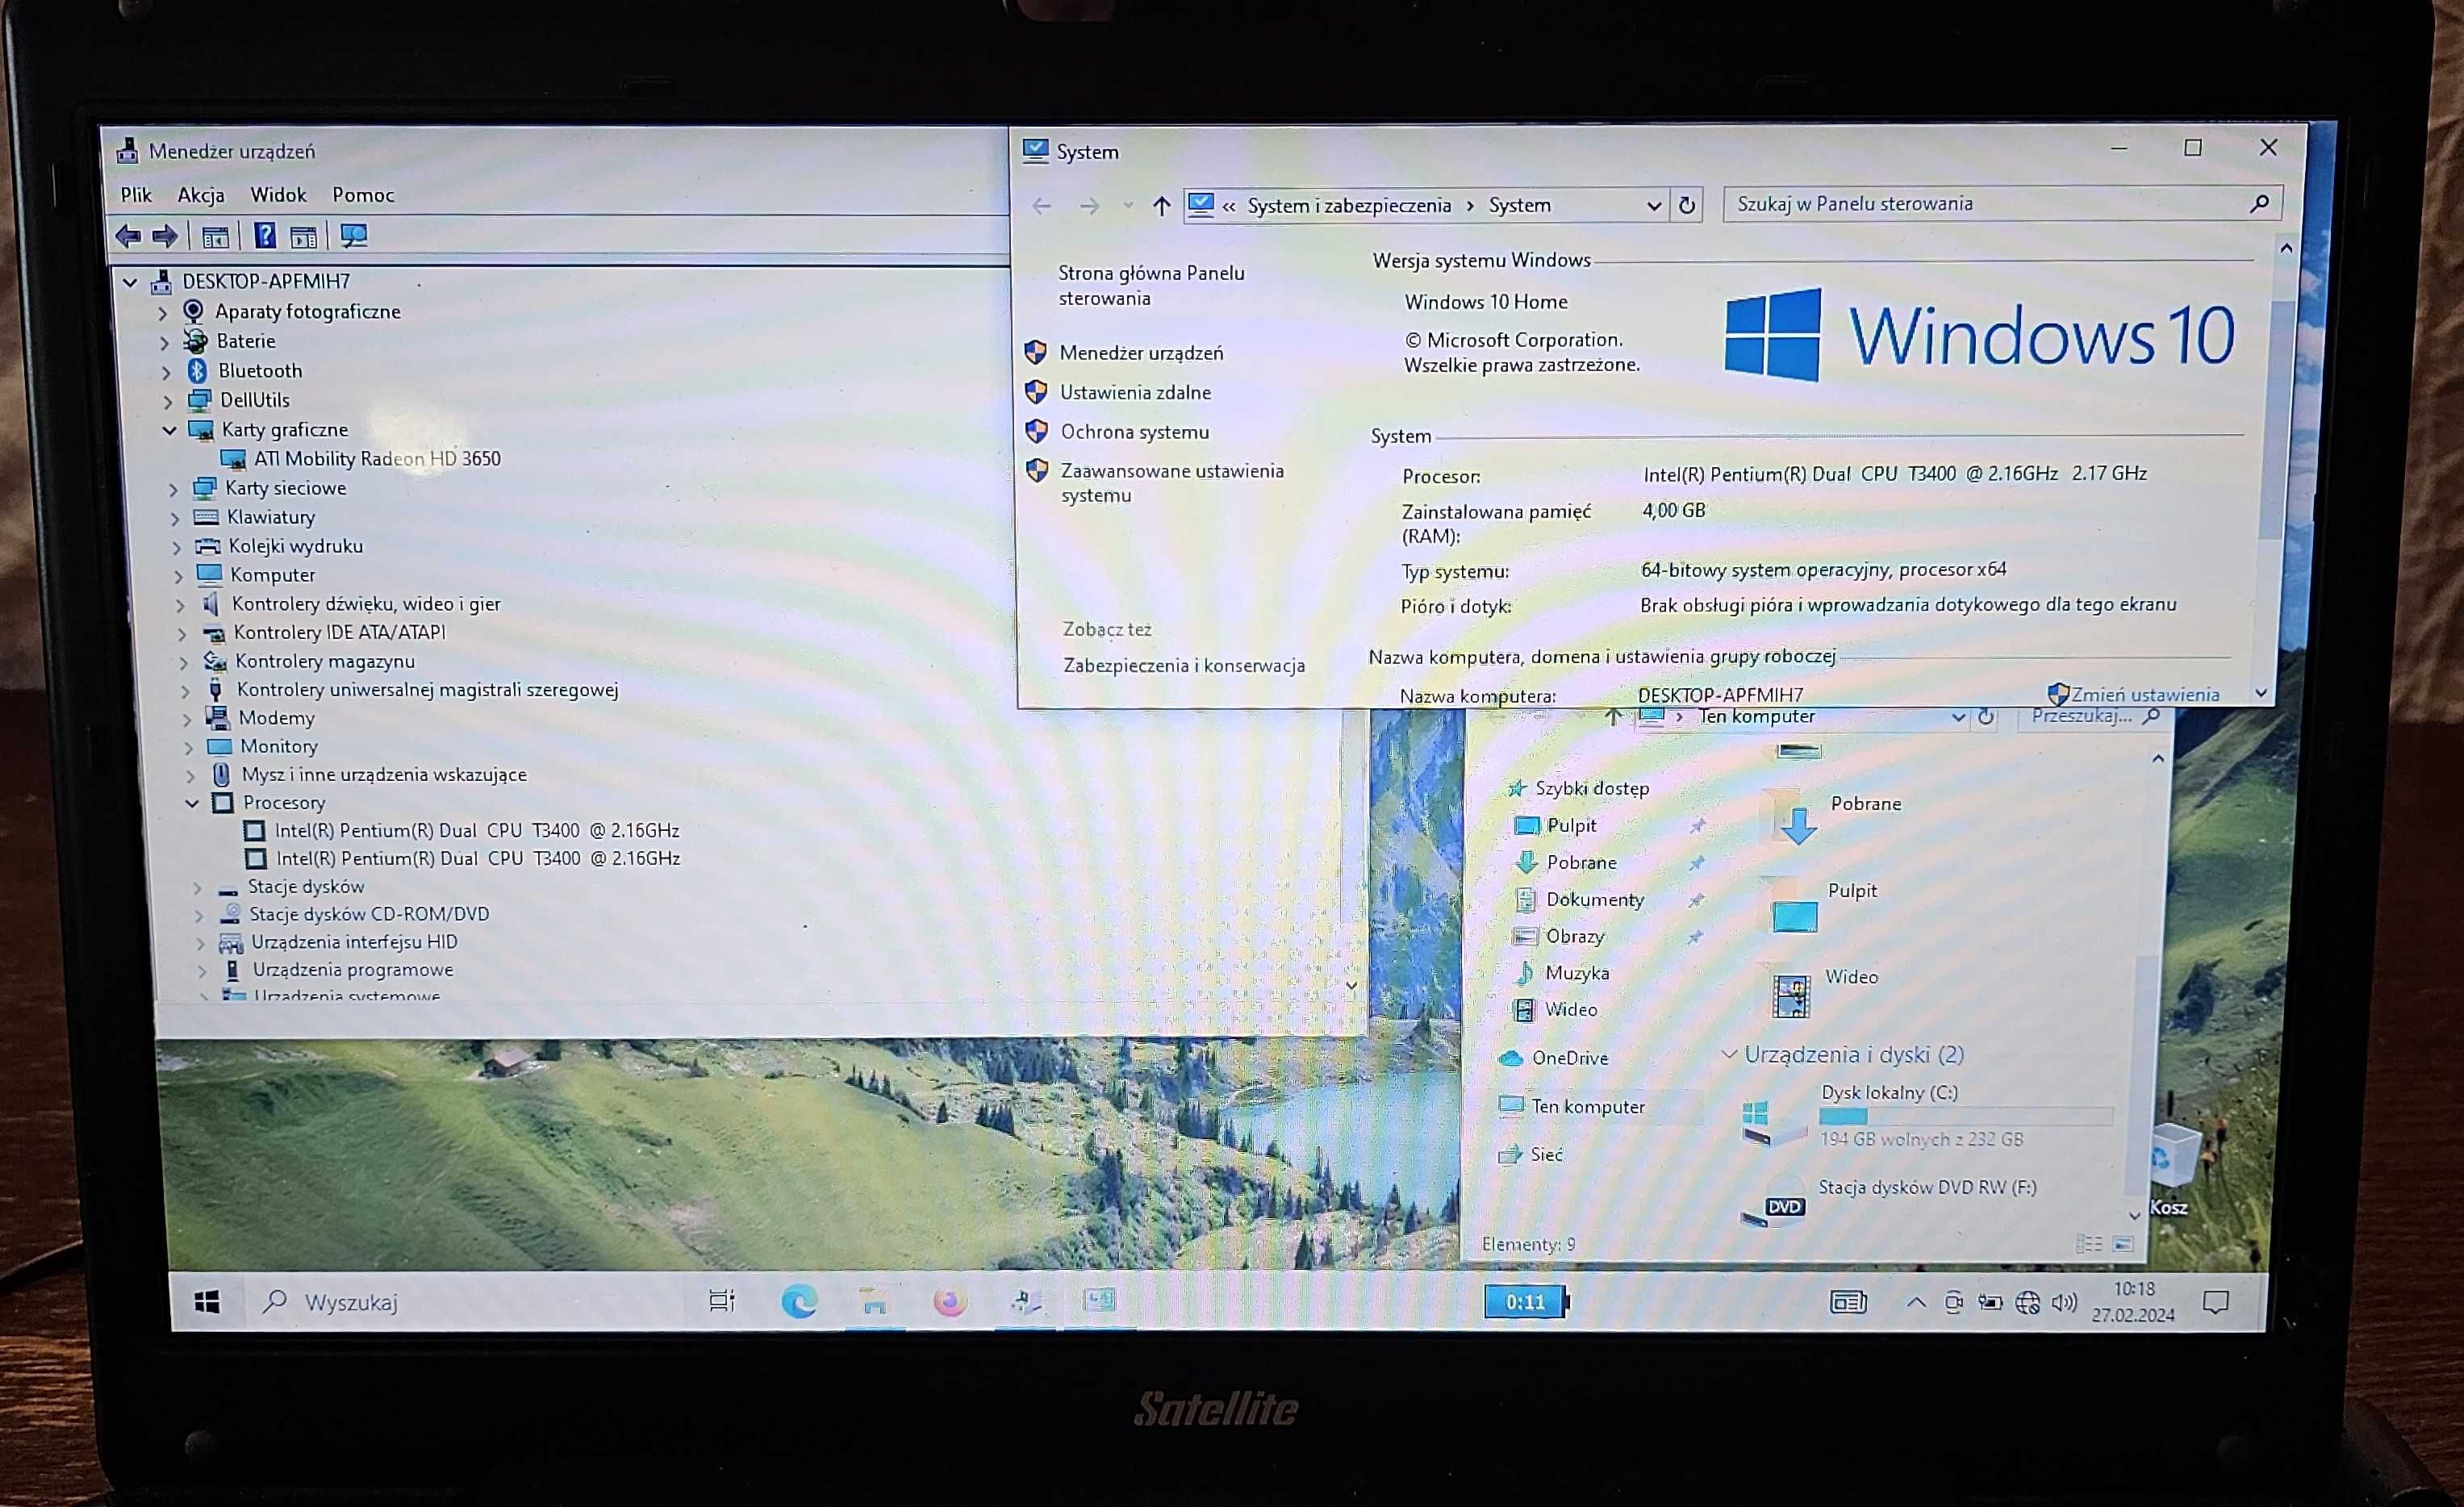Click the Stacje dysków CD-ROM/DVD icon

pos(230,914)
